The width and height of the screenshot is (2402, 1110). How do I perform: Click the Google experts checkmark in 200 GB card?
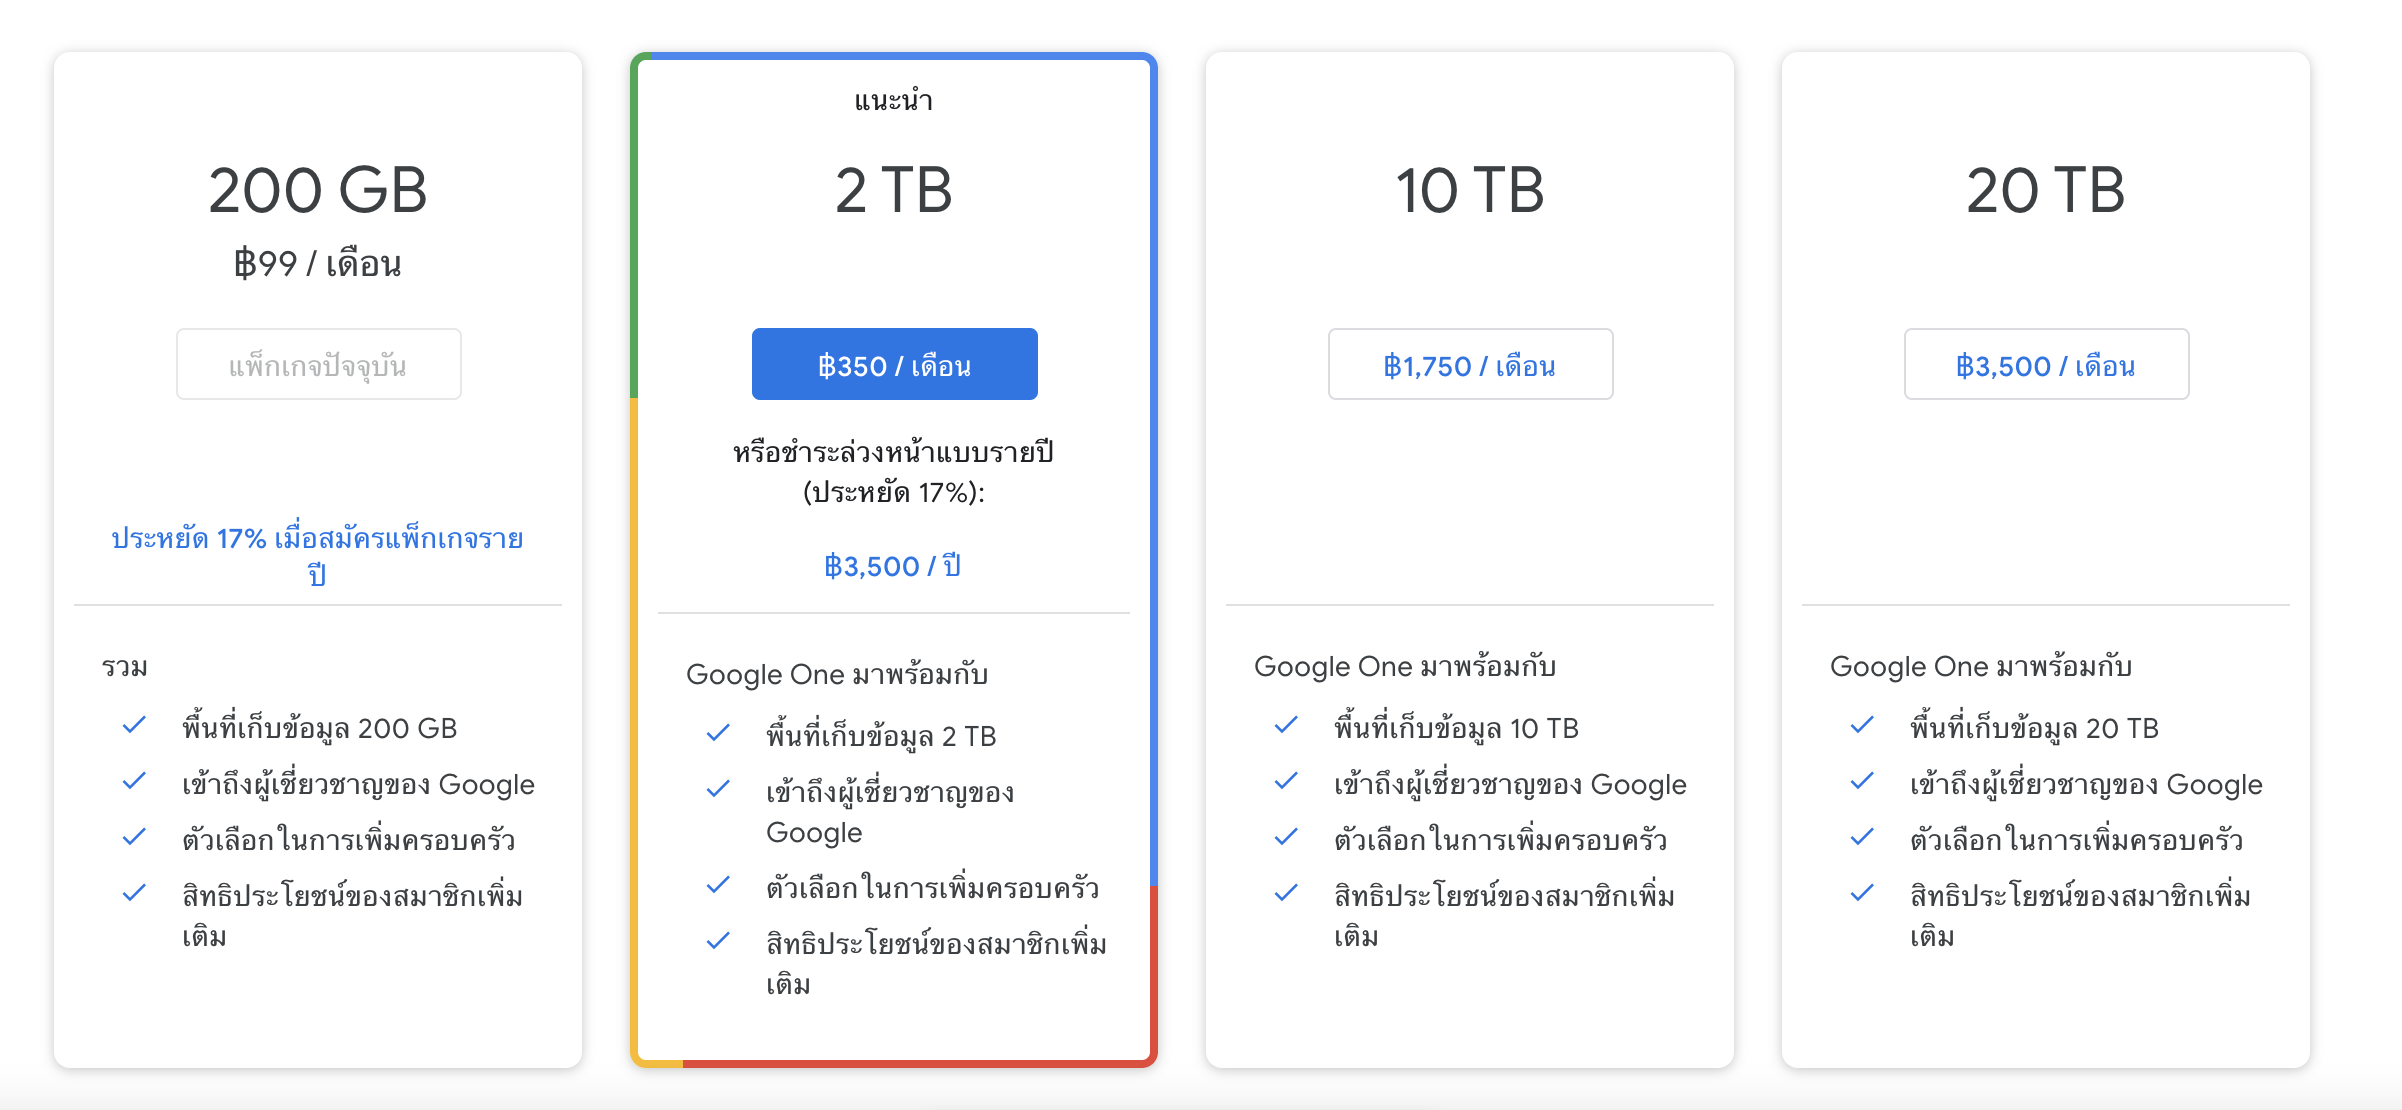pos(134,782)
